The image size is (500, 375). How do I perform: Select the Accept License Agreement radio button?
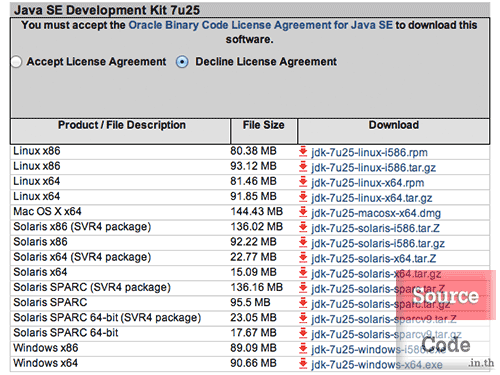(16, 62)
